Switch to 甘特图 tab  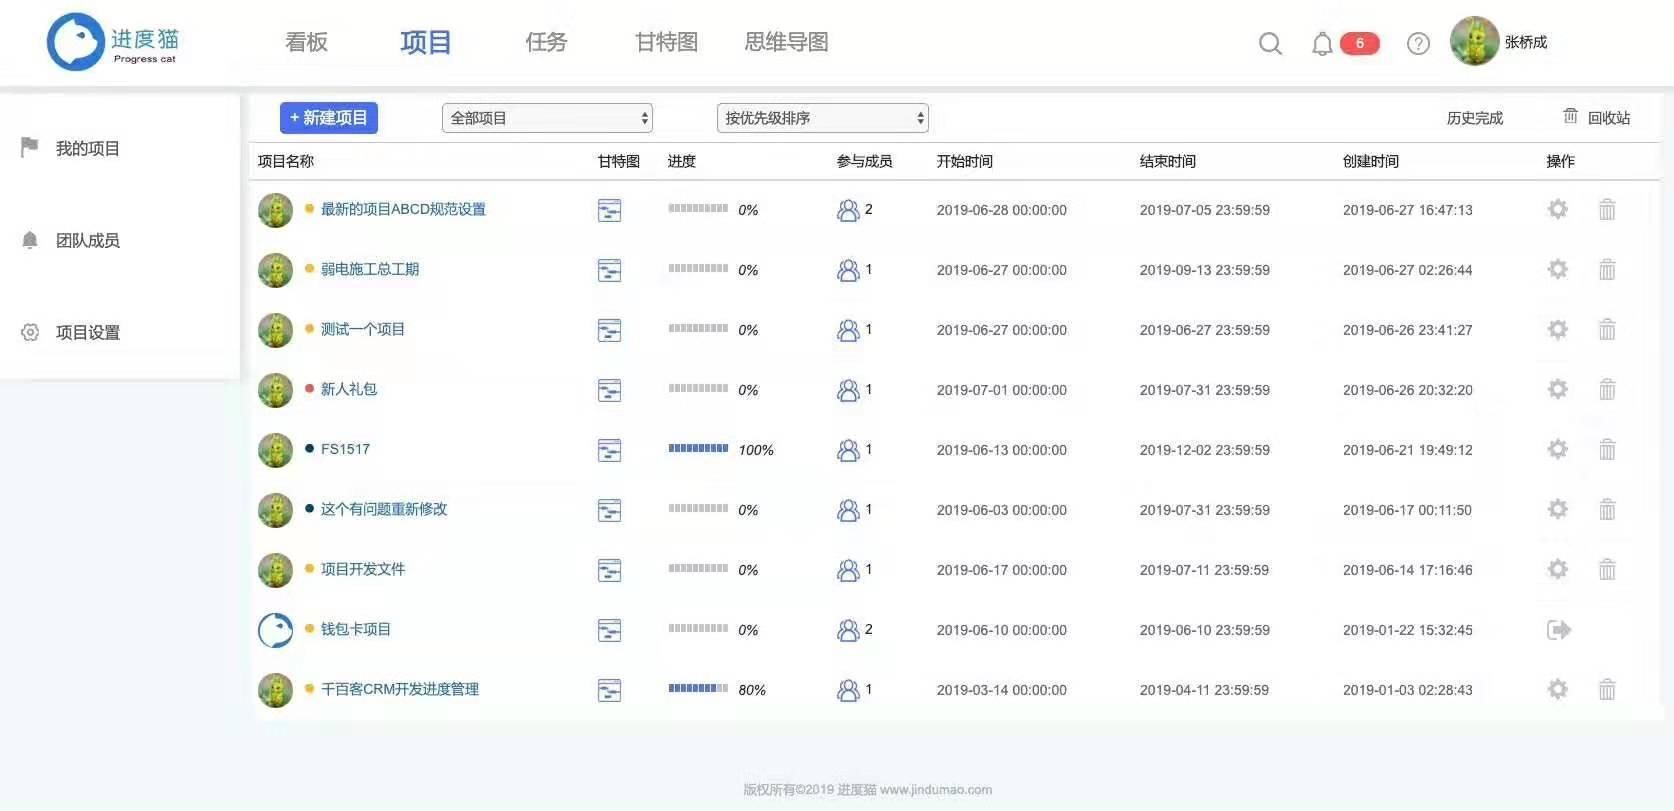[666, 42]
